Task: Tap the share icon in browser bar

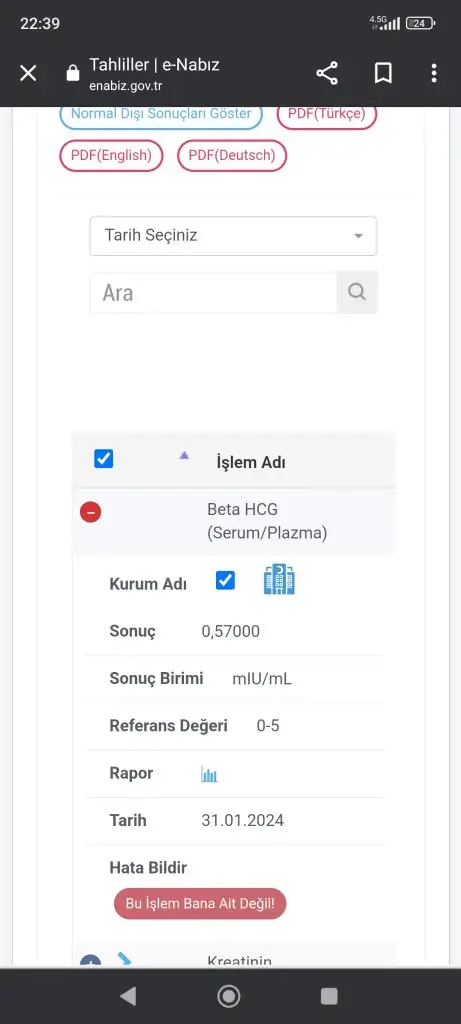Action: [x=327, y=73]
